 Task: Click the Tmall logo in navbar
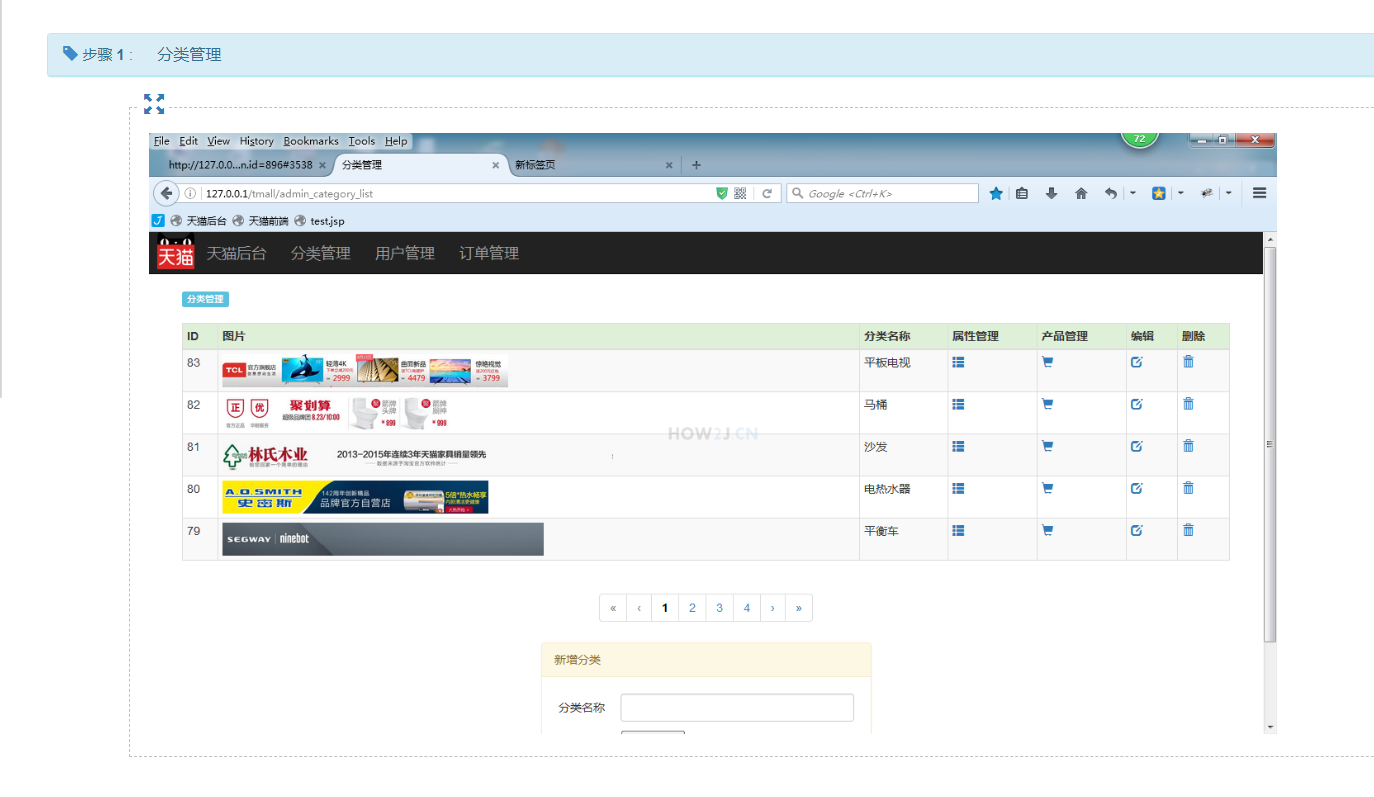(175, 252)
